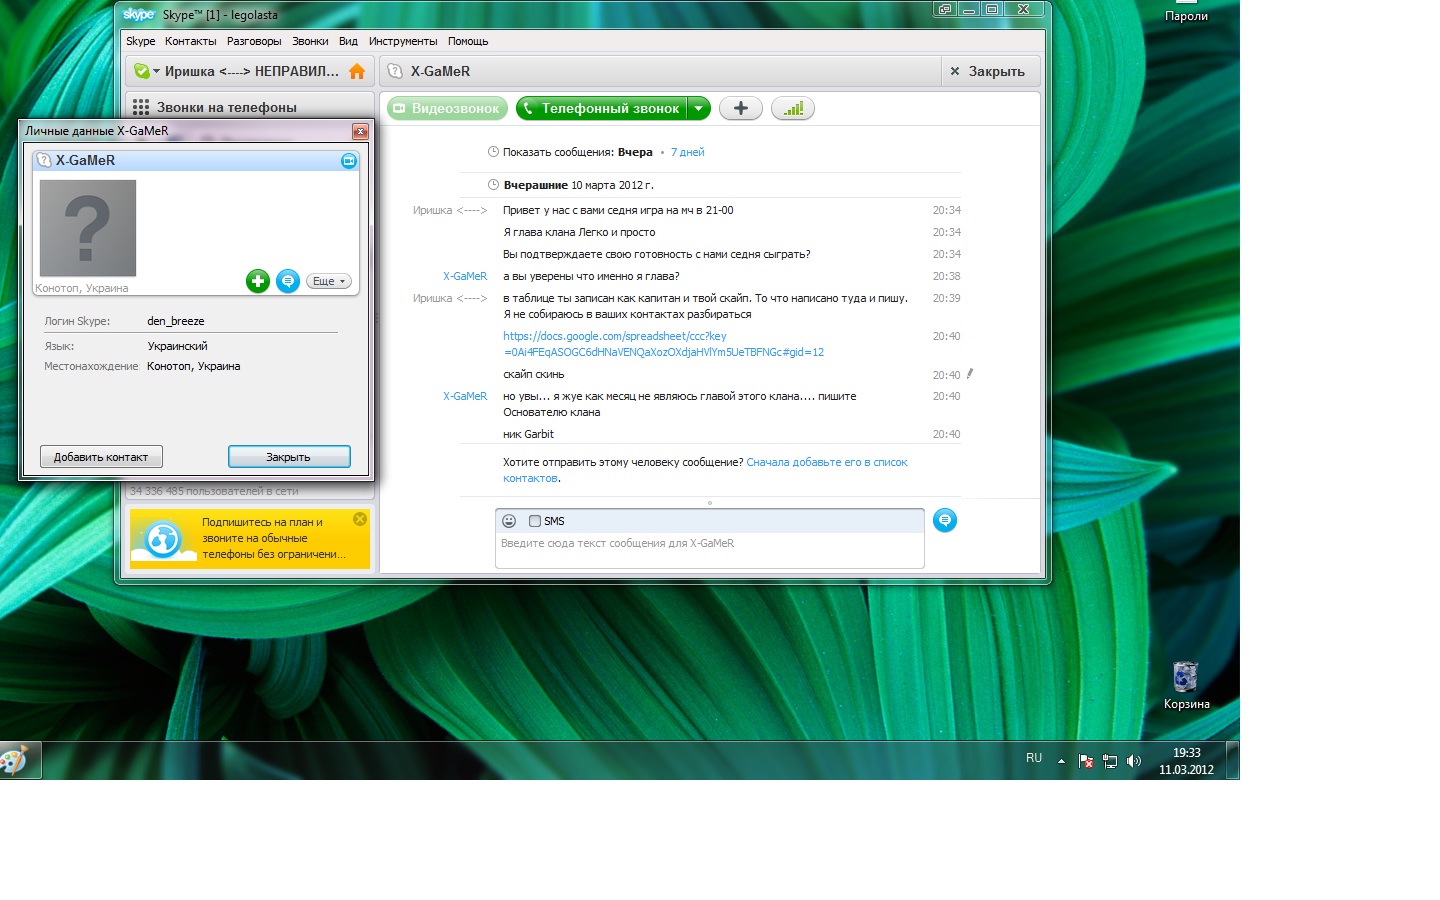Image resolution: width=1440 pixels, height=900 pixels.
Task: Click message "Я глава клана Легко и просто"
Action: click(x=579, y=232)
